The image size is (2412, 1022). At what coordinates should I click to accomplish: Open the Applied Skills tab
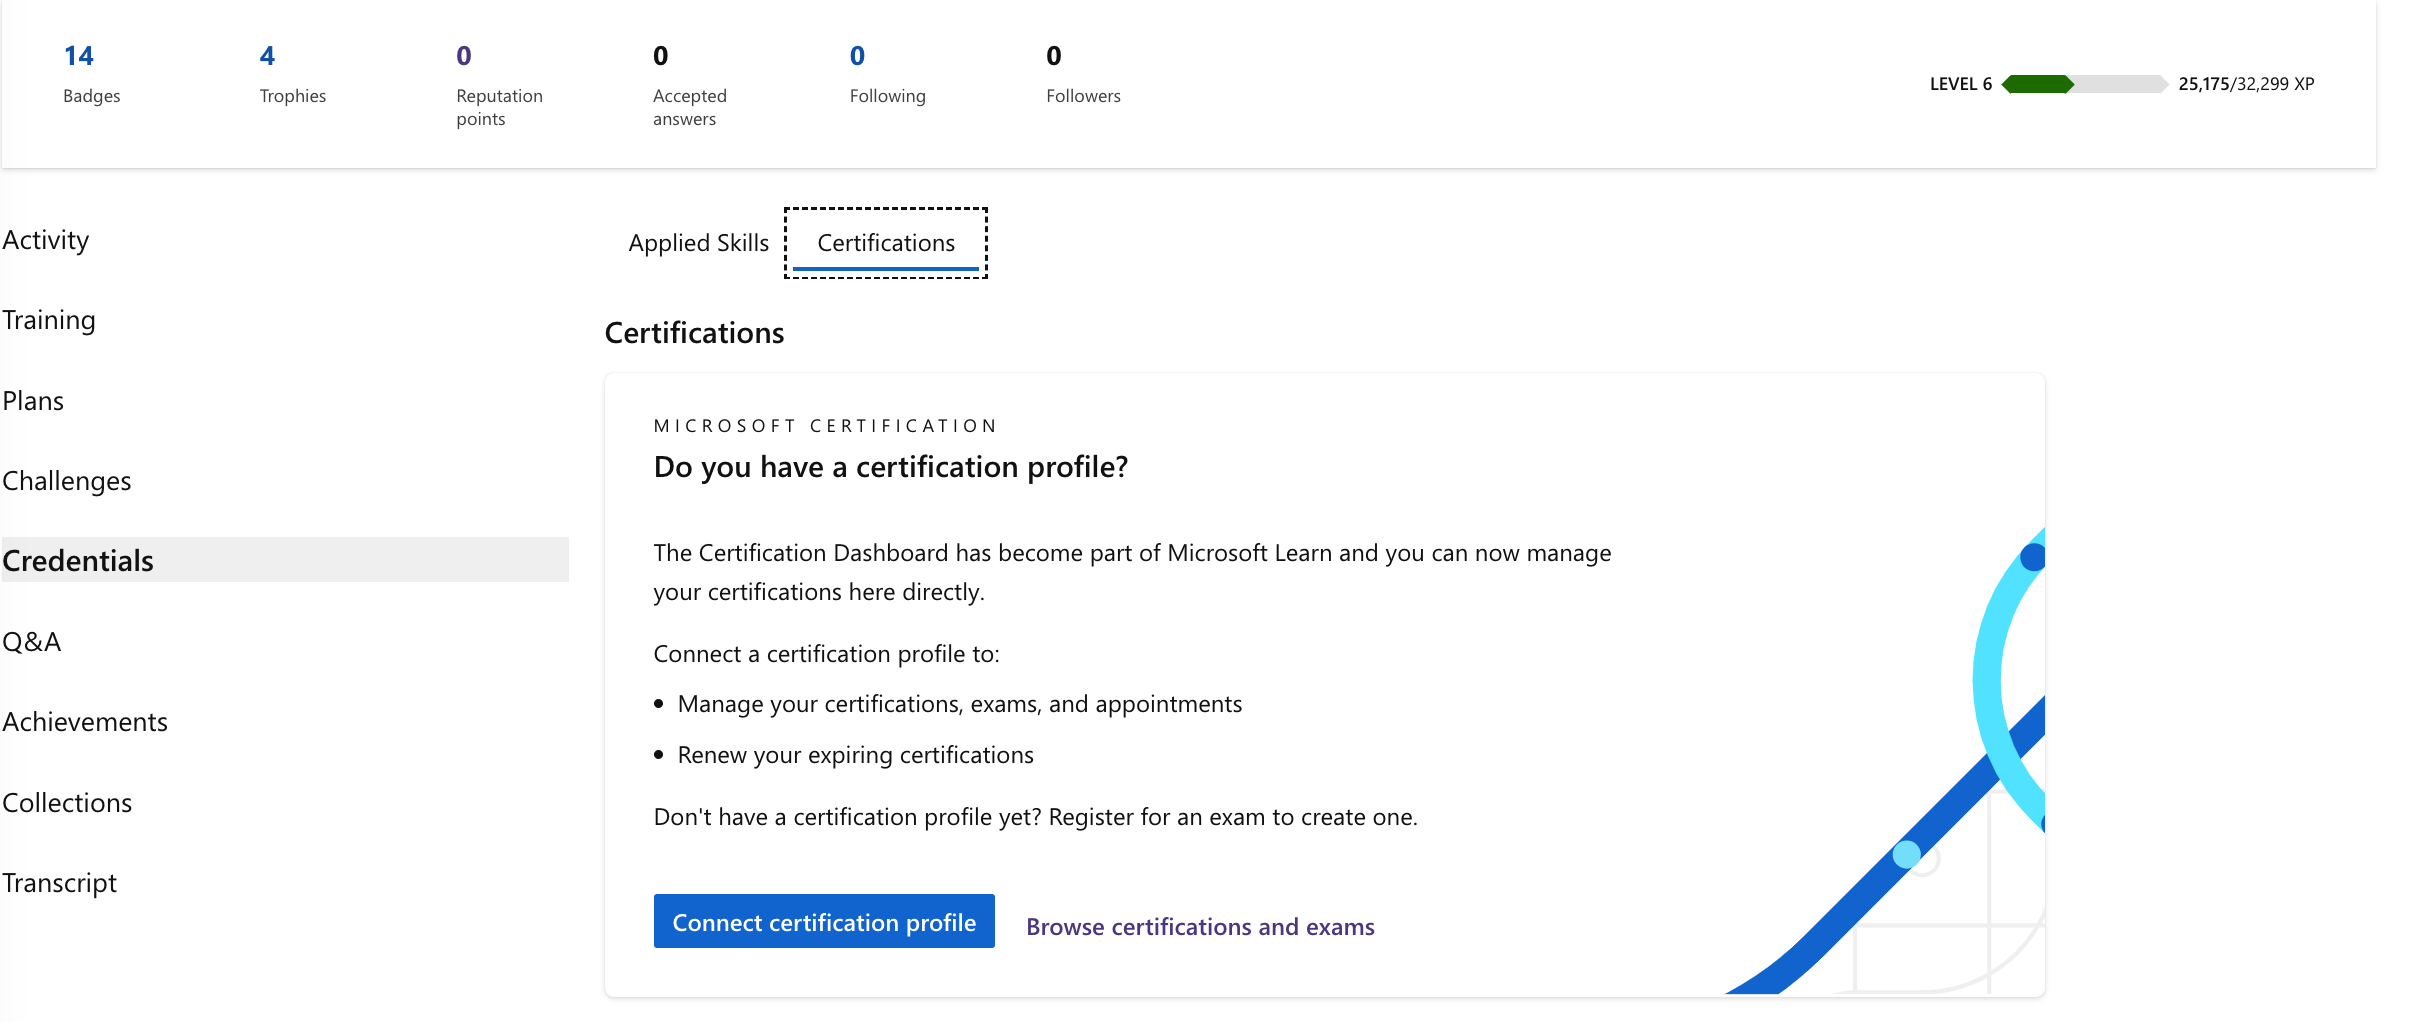698,243
